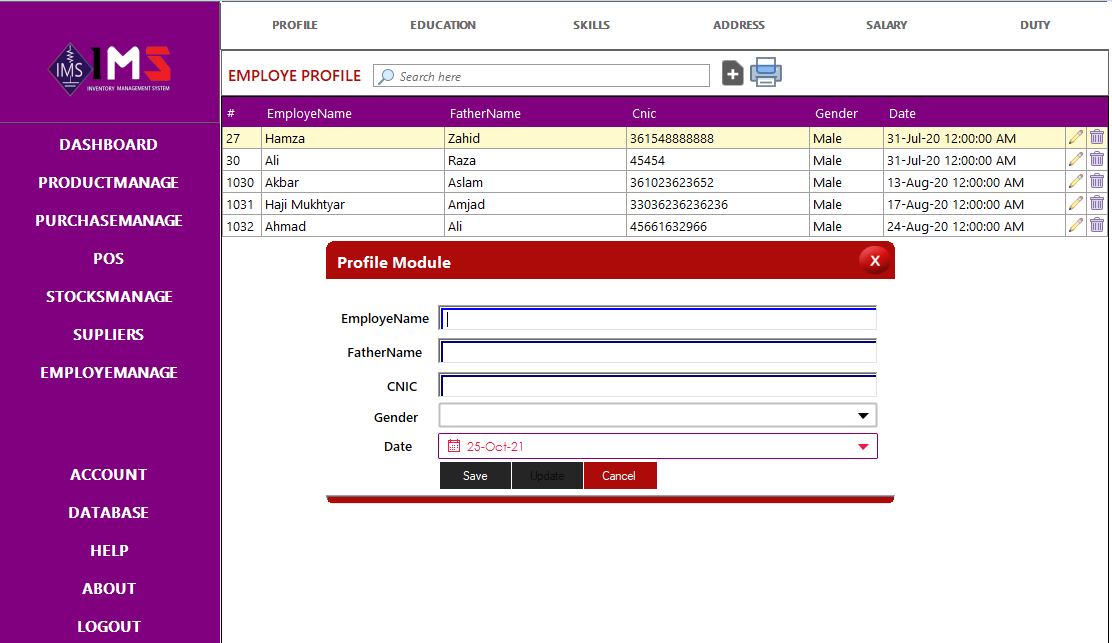Open HELP in the sidebar

coord(109,551)
